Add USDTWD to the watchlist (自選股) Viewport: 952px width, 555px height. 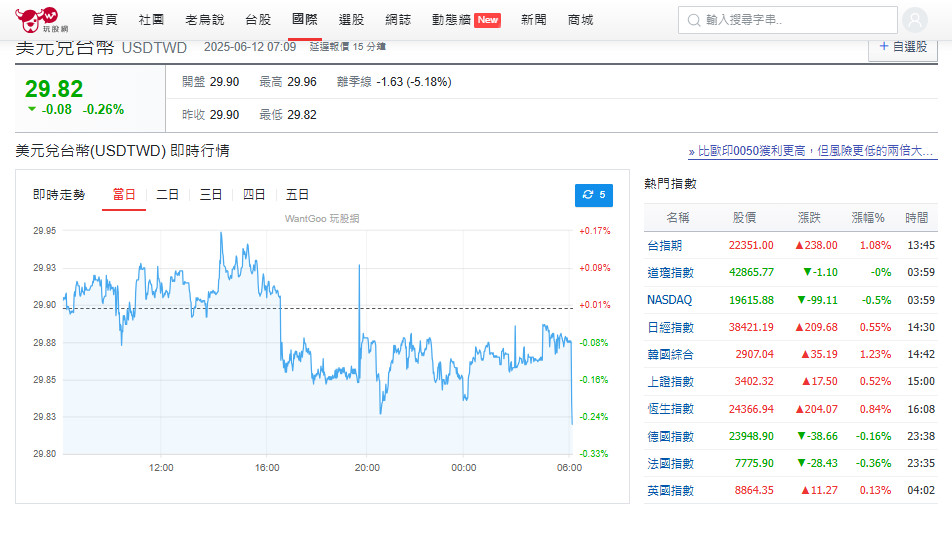(x=903, y=47)
